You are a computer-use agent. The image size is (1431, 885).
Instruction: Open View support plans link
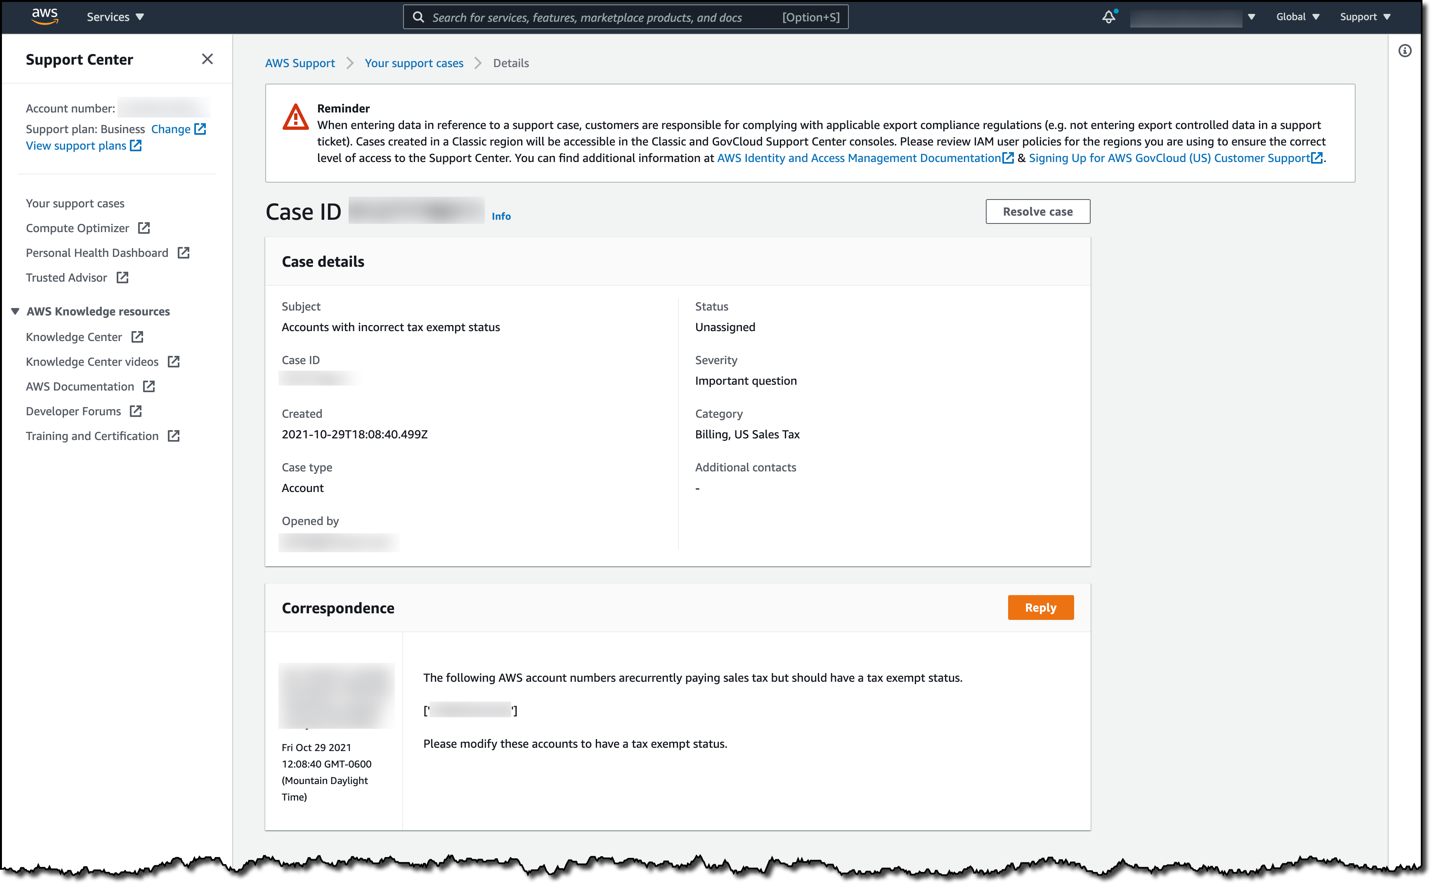point(76,146)
